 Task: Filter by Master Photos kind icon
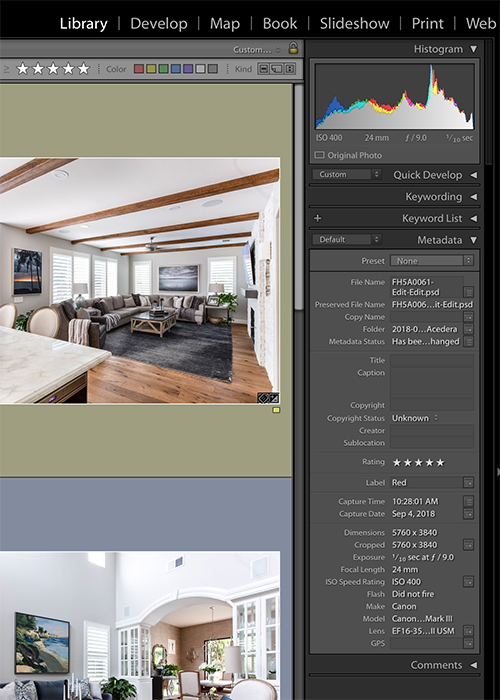263,69
